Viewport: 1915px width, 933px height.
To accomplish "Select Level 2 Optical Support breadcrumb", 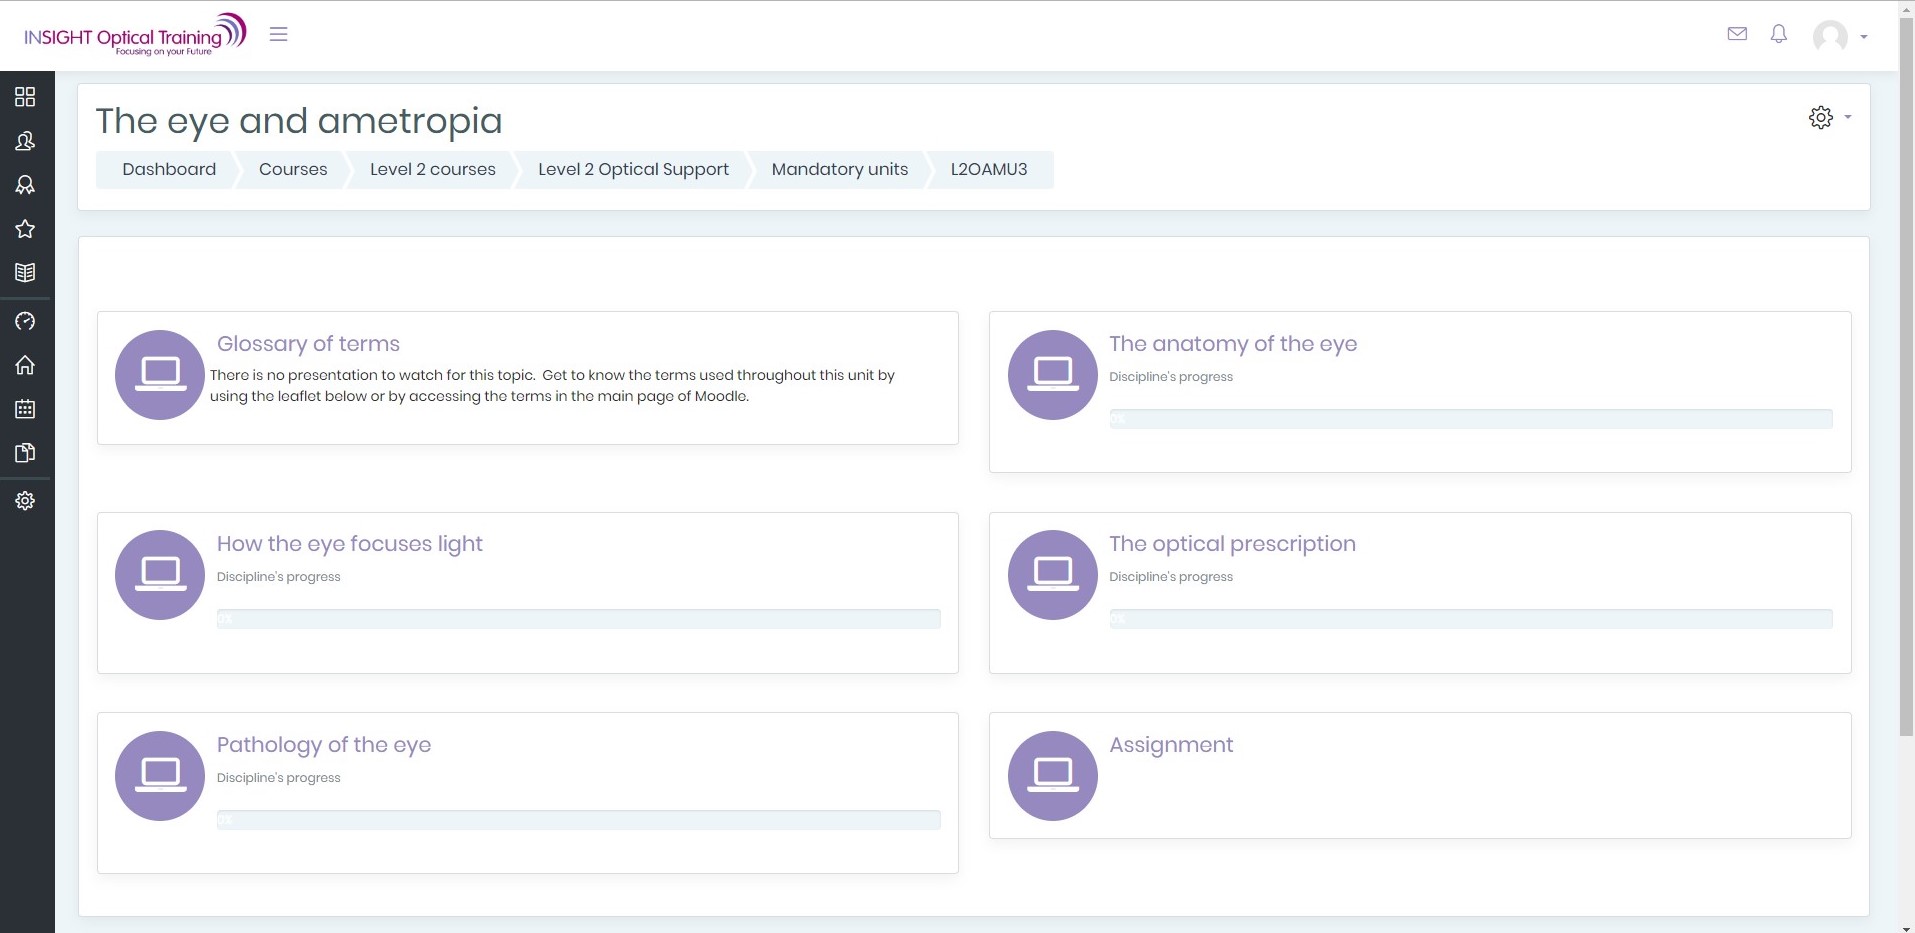I will tap(633, 169).
